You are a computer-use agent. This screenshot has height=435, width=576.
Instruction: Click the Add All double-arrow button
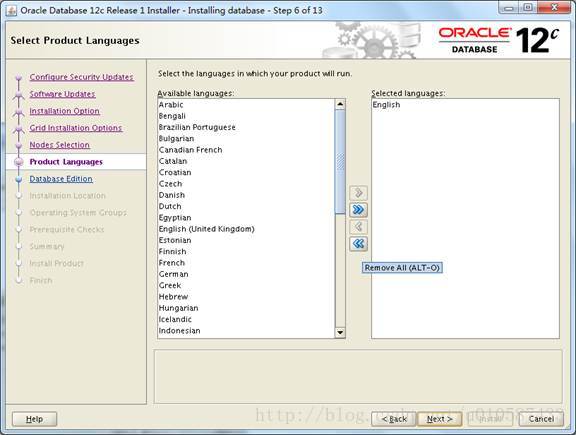[x=359, y=210]
